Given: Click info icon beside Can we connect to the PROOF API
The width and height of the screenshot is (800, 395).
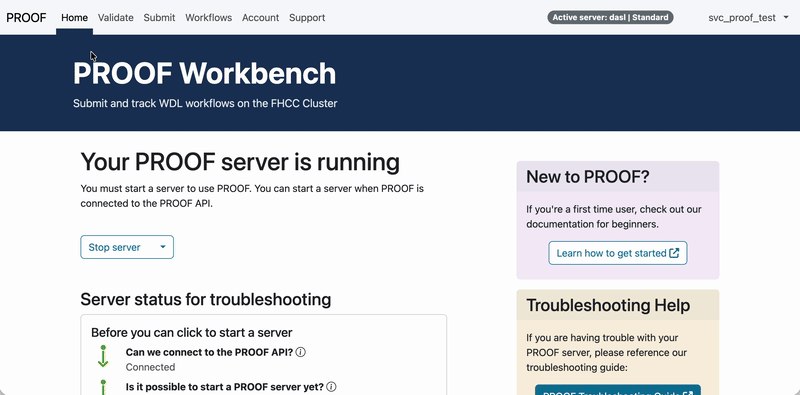Looking at the screenshot, I should click(x=301, y=352).
